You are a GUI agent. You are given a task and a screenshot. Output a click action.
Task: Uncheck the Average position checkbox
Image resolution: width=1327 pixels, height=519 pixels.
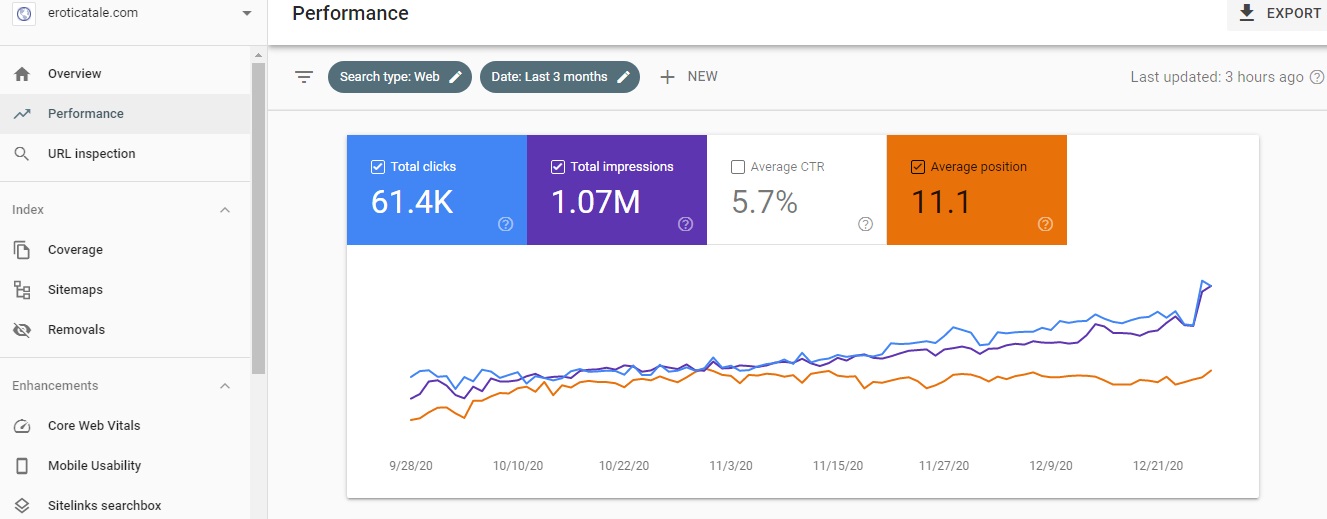(917, 167)
